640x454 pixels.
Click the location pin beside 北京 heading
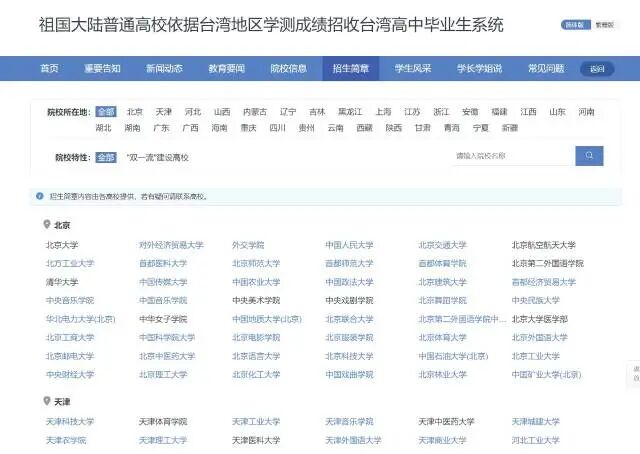(47, 224)
